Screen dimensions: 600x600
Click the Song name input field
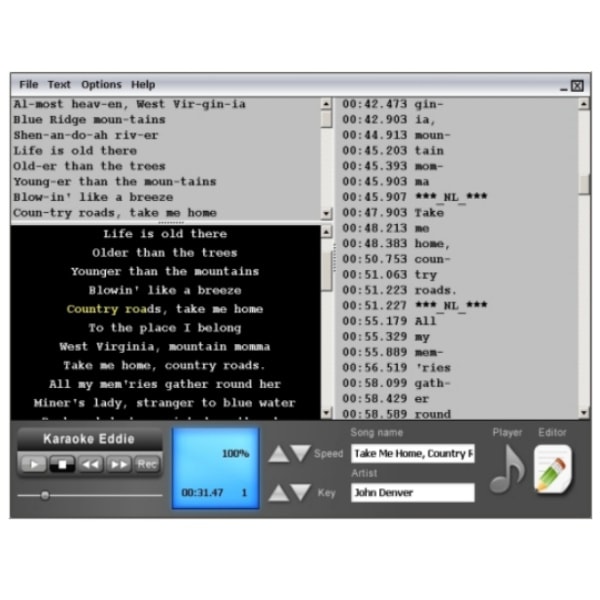click(x=413, y=453)
